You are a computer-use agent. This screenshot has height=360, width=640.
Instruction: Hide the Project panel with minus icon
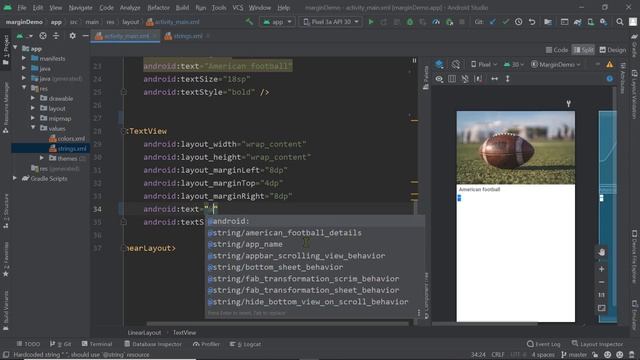[x=85, y=36]
